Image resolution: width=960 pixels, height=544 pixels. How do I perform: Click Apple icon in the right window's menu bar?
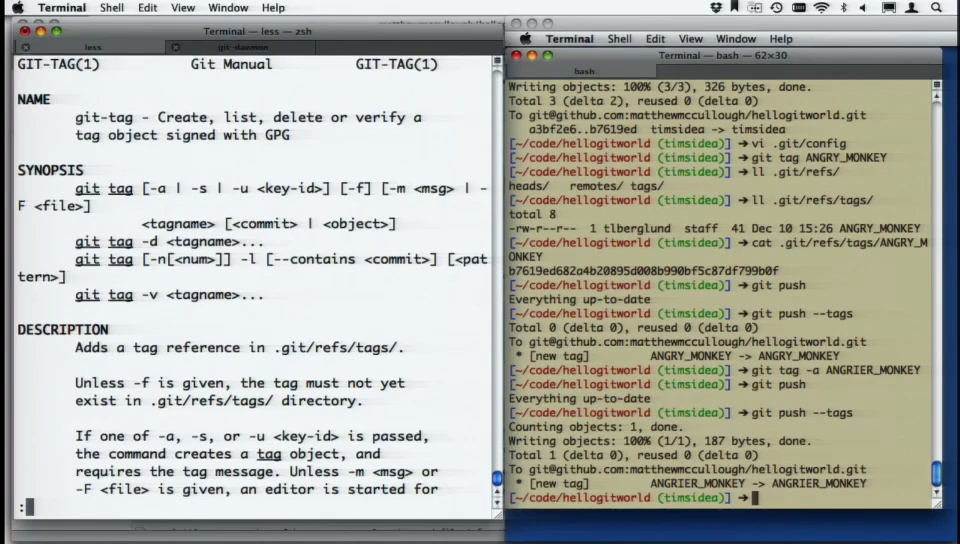pos(525,39)
